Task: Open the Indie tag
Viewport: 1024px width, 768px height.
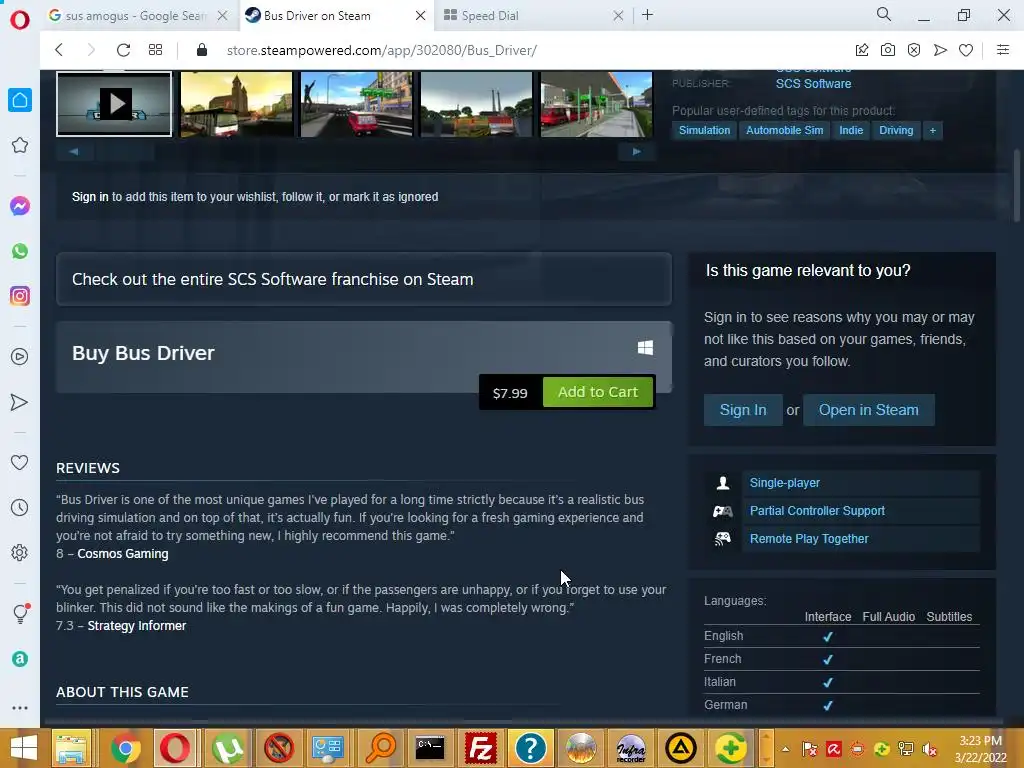Action: tap(851, 130)
